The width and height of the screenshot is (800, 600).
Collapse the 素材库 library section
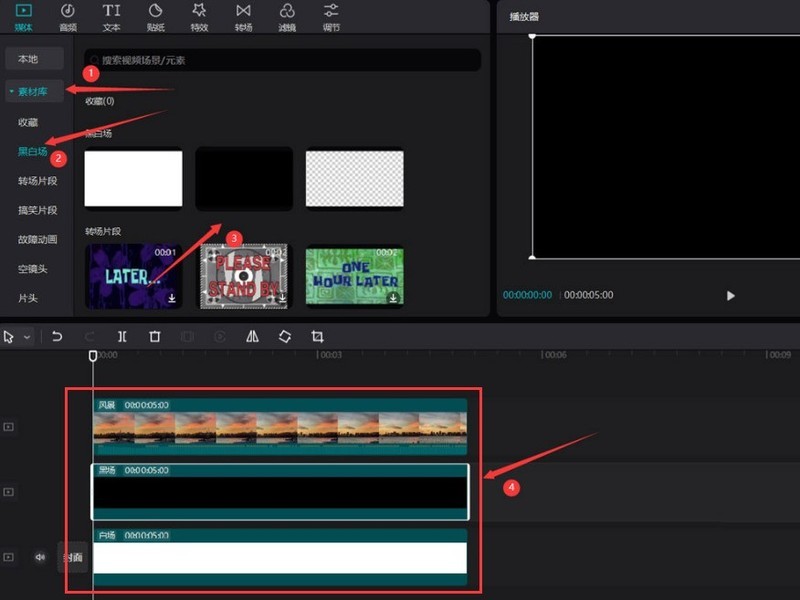pos(33,92)
